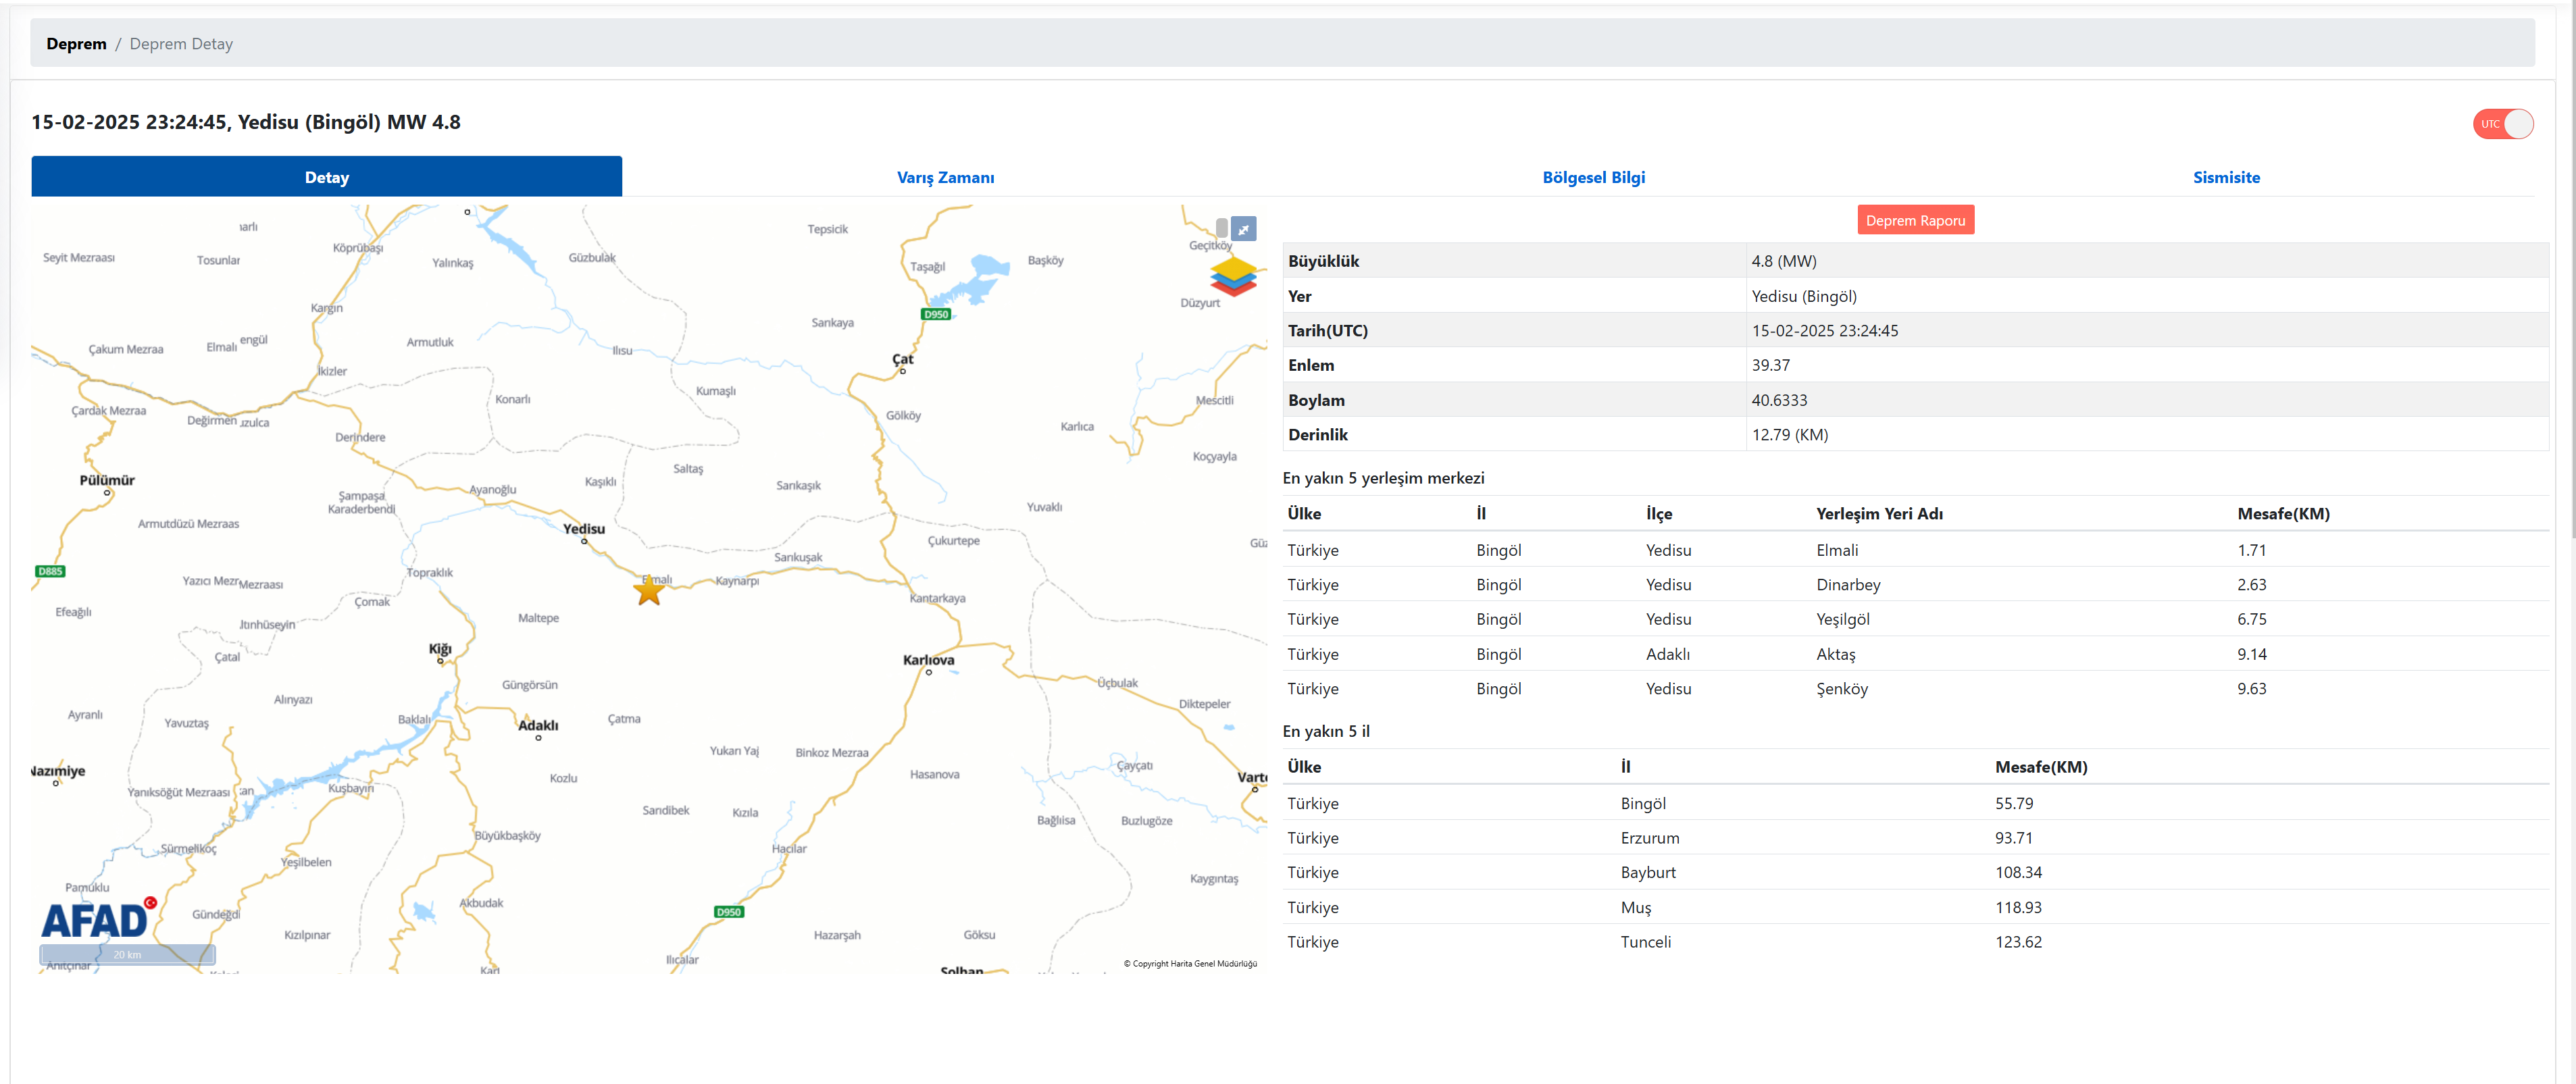Click the En yakın 5 il heading

point(1326,731)
